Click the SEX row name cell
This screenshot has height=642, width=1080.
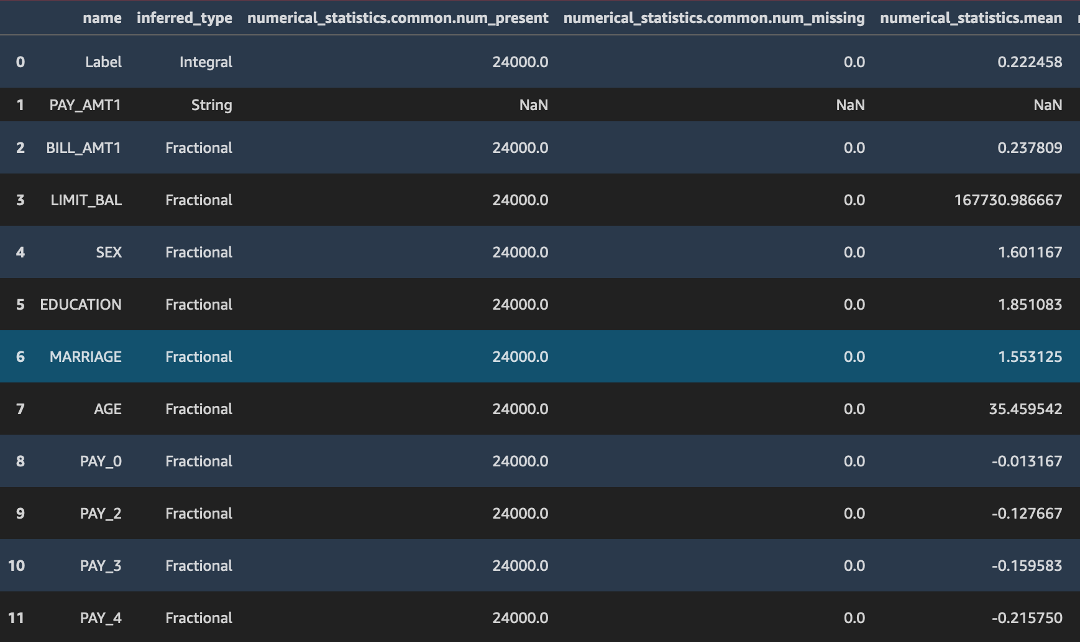tap(108, 252)
